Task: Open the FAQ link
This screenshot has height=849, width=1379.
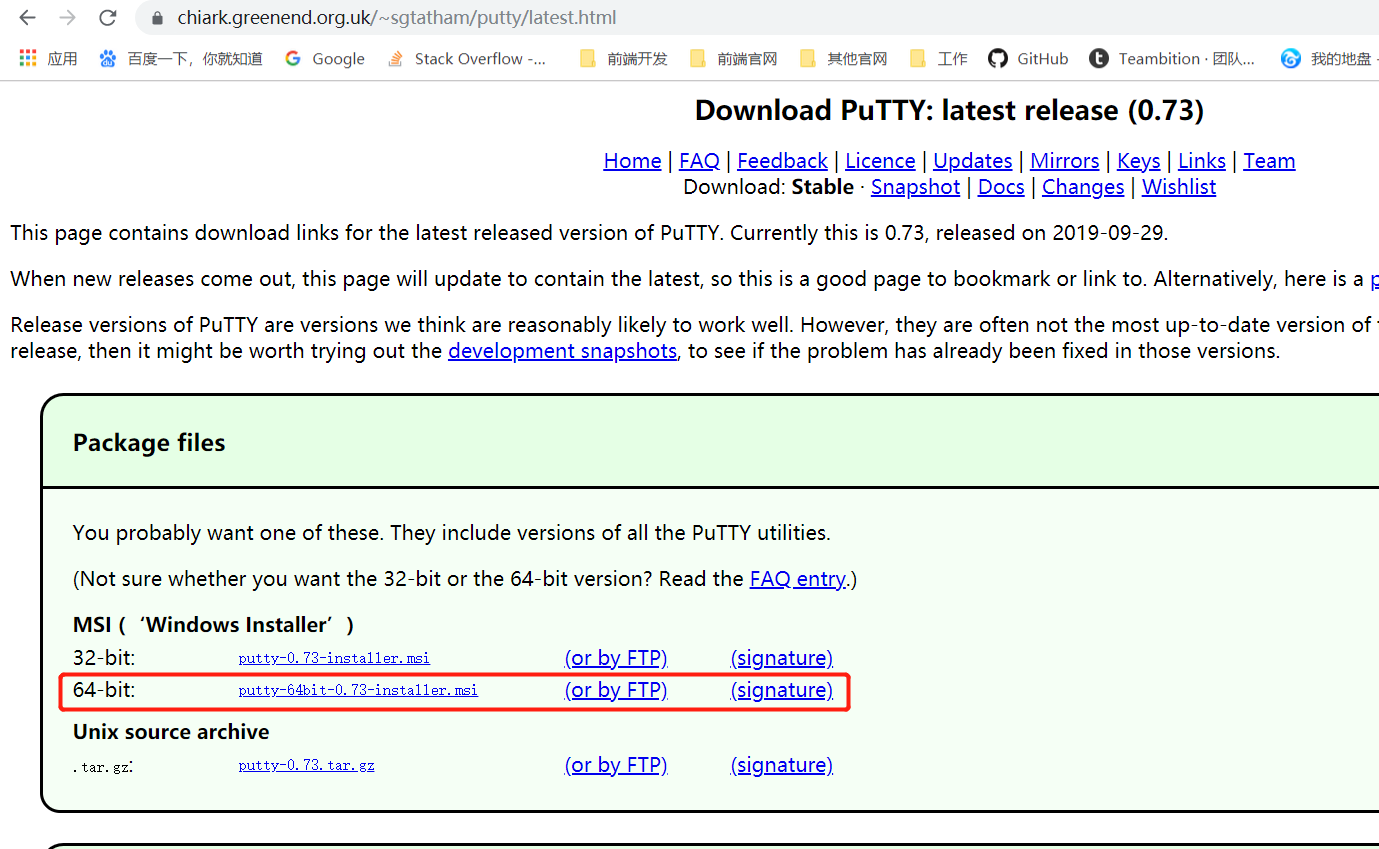Action: tap(699, 161)
